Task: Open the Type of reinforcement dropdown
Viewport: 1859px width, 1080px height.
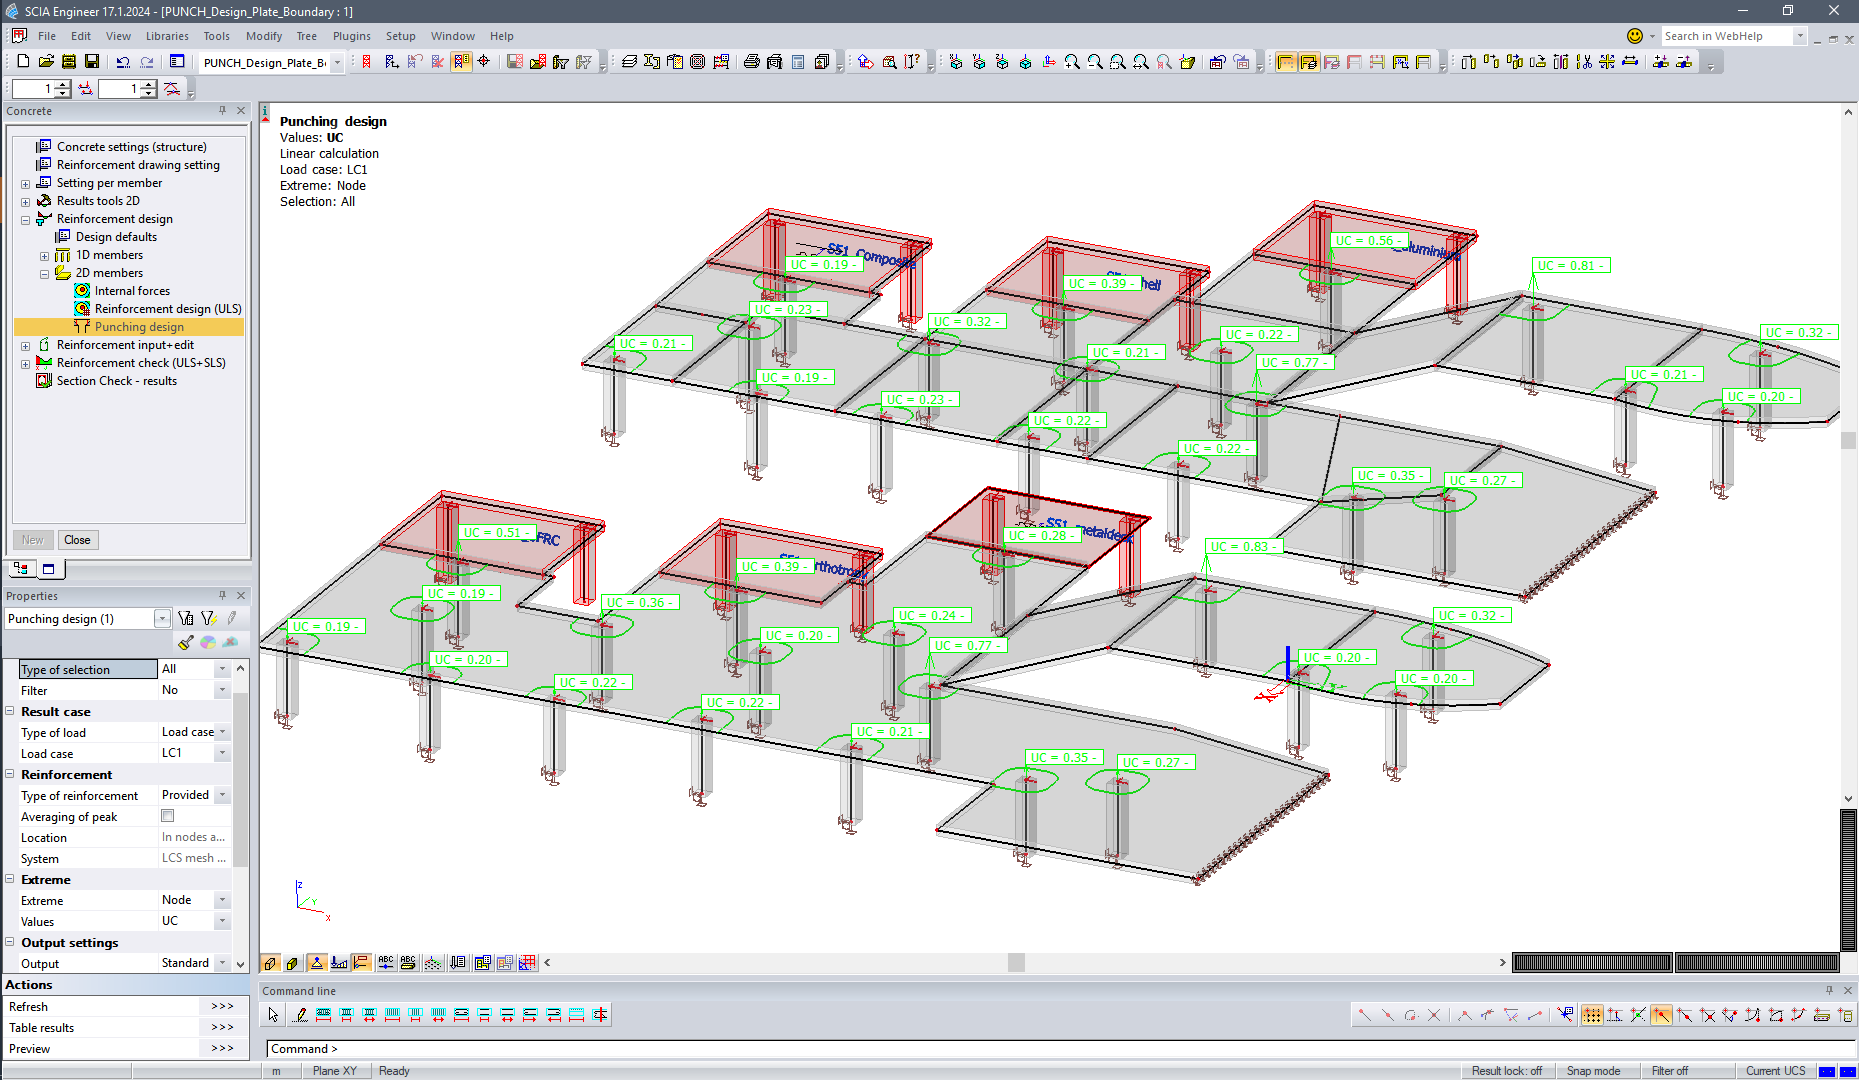Action: 223,795
